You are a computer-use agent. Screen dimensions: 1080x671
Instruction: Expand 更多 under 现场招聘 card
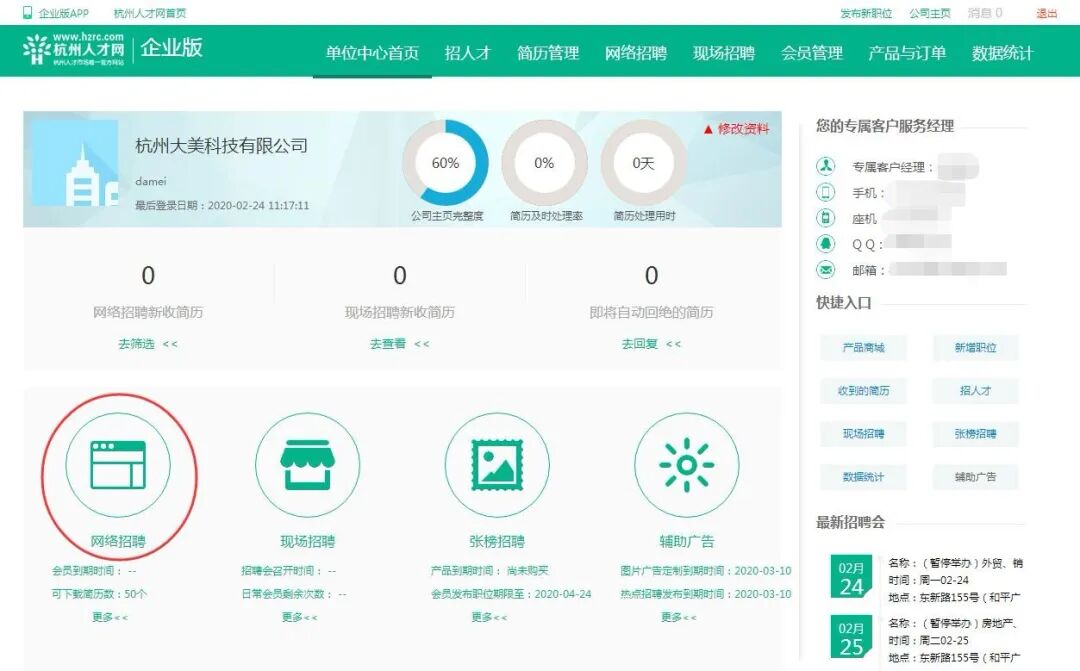(x=300, y=617)
